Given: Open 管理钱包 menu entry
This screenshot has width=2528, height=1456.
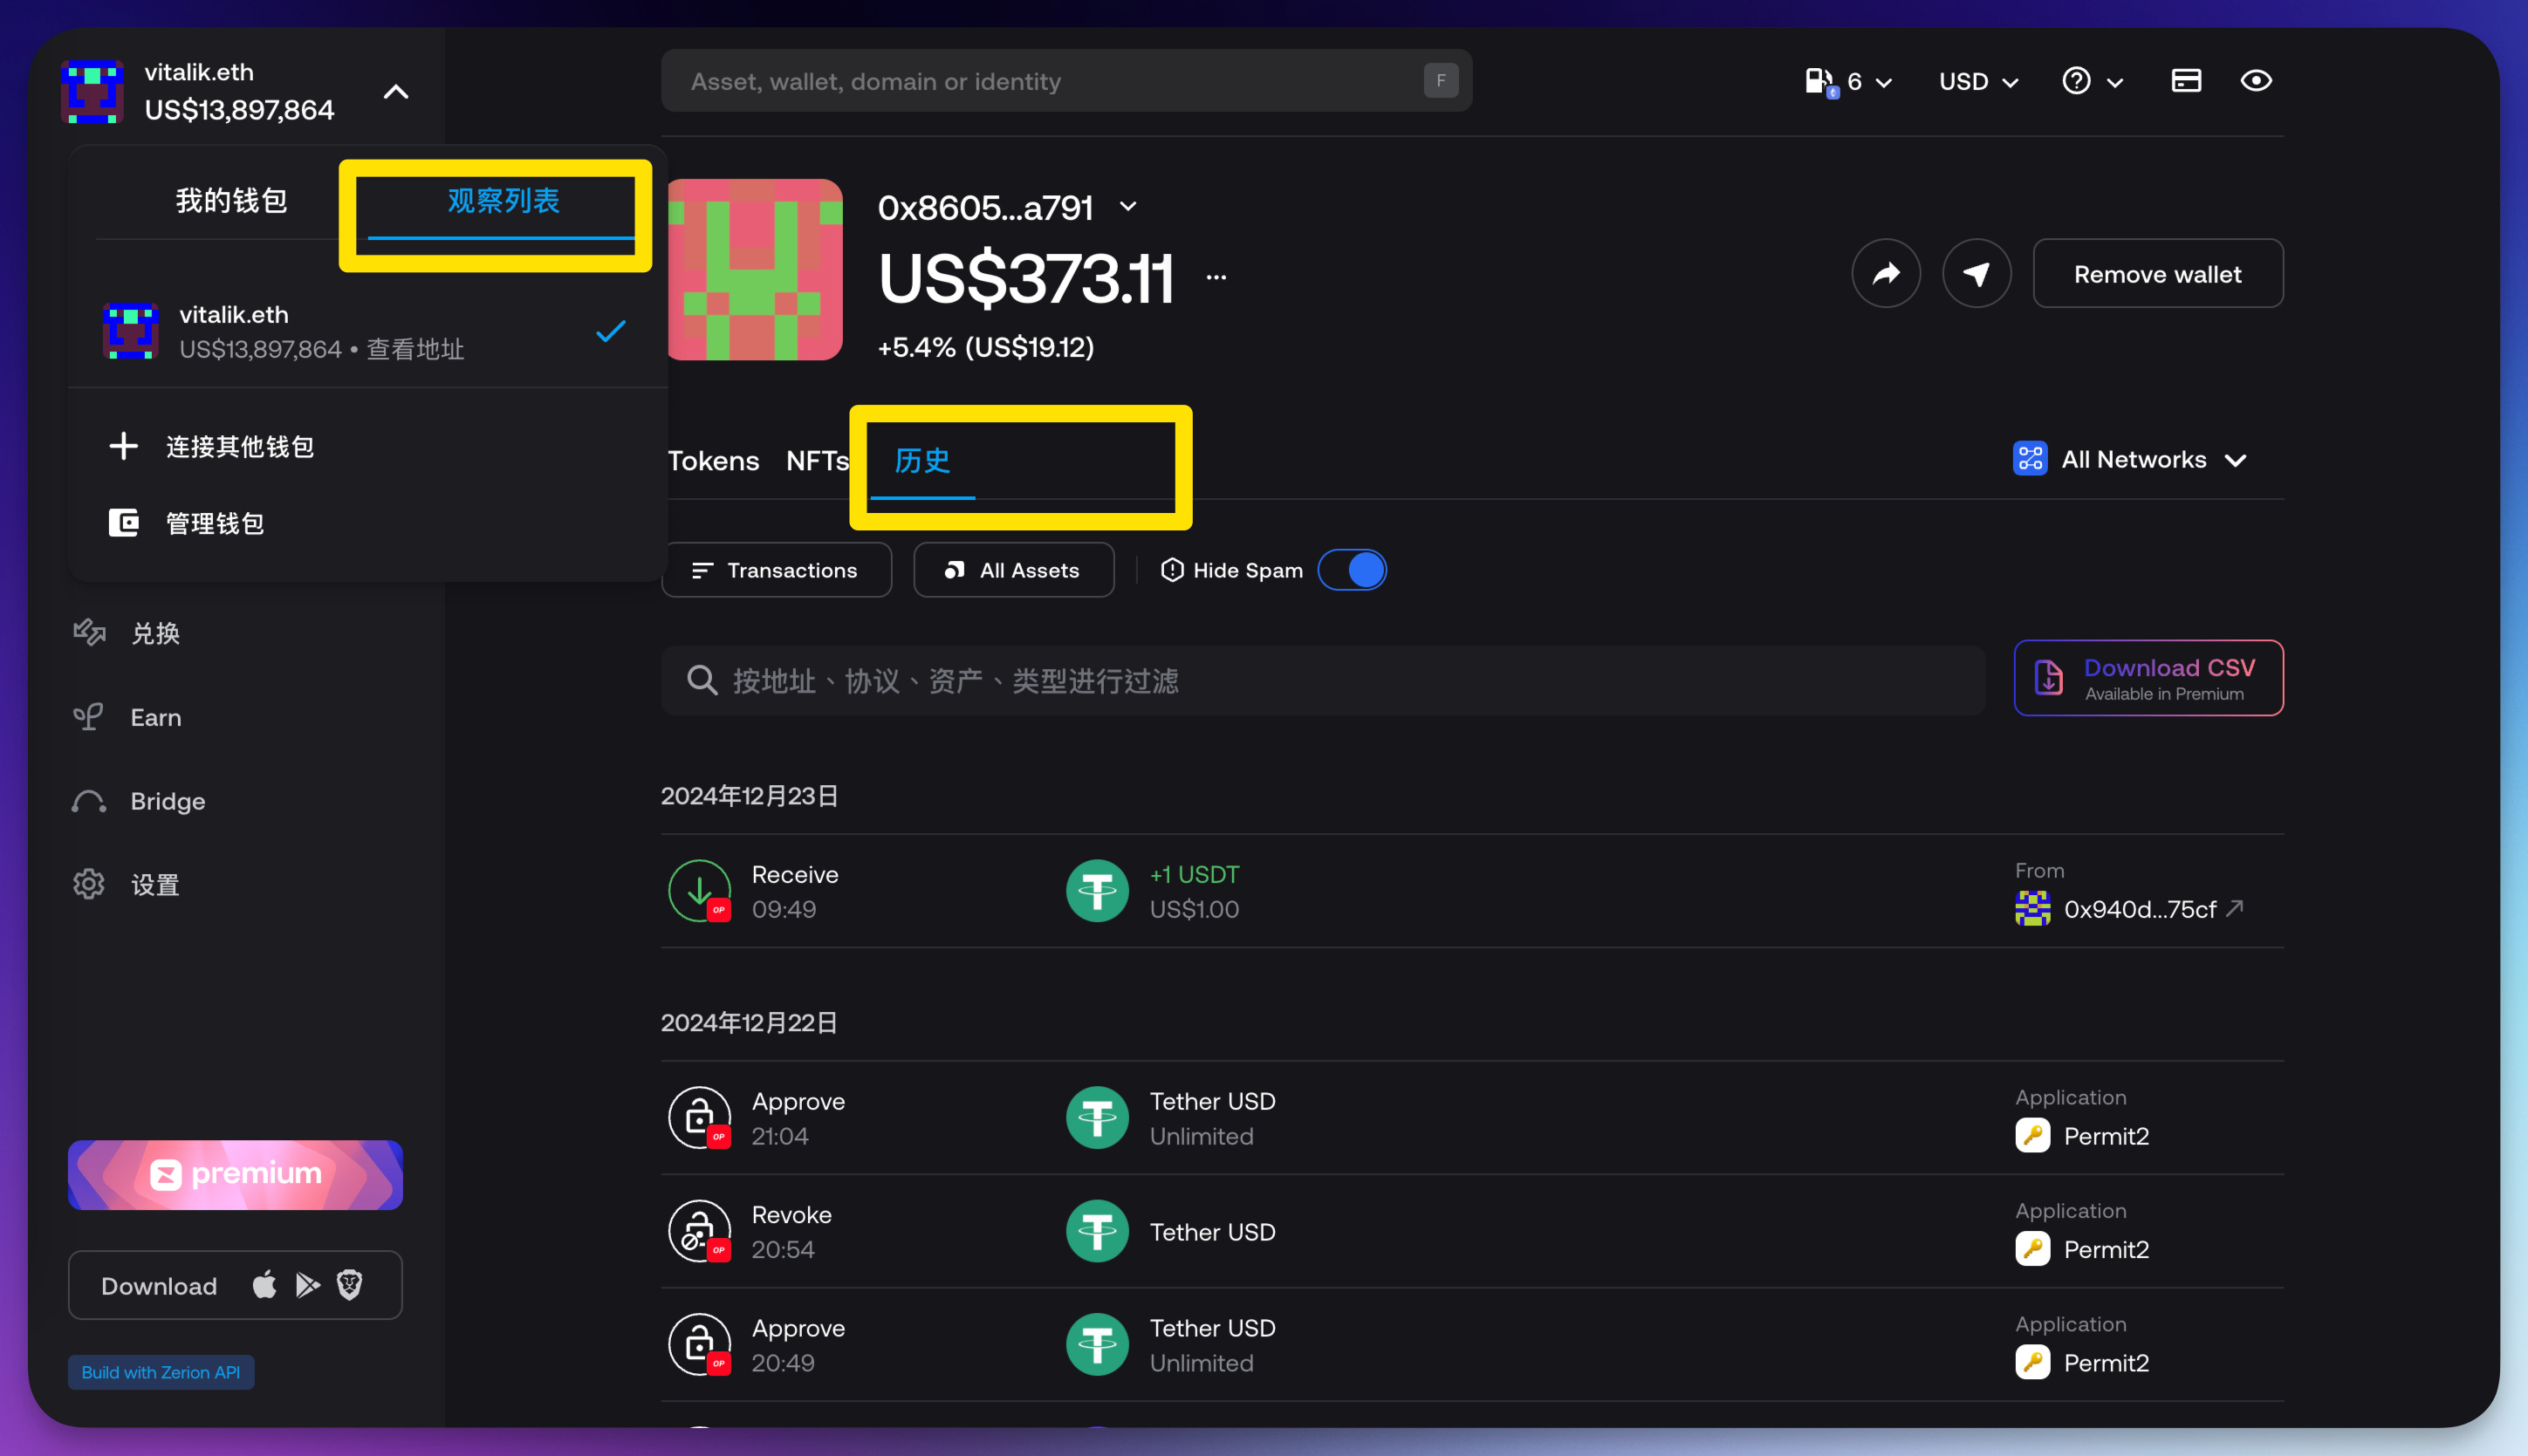Looking at the screenshot, I should point(215,523).
